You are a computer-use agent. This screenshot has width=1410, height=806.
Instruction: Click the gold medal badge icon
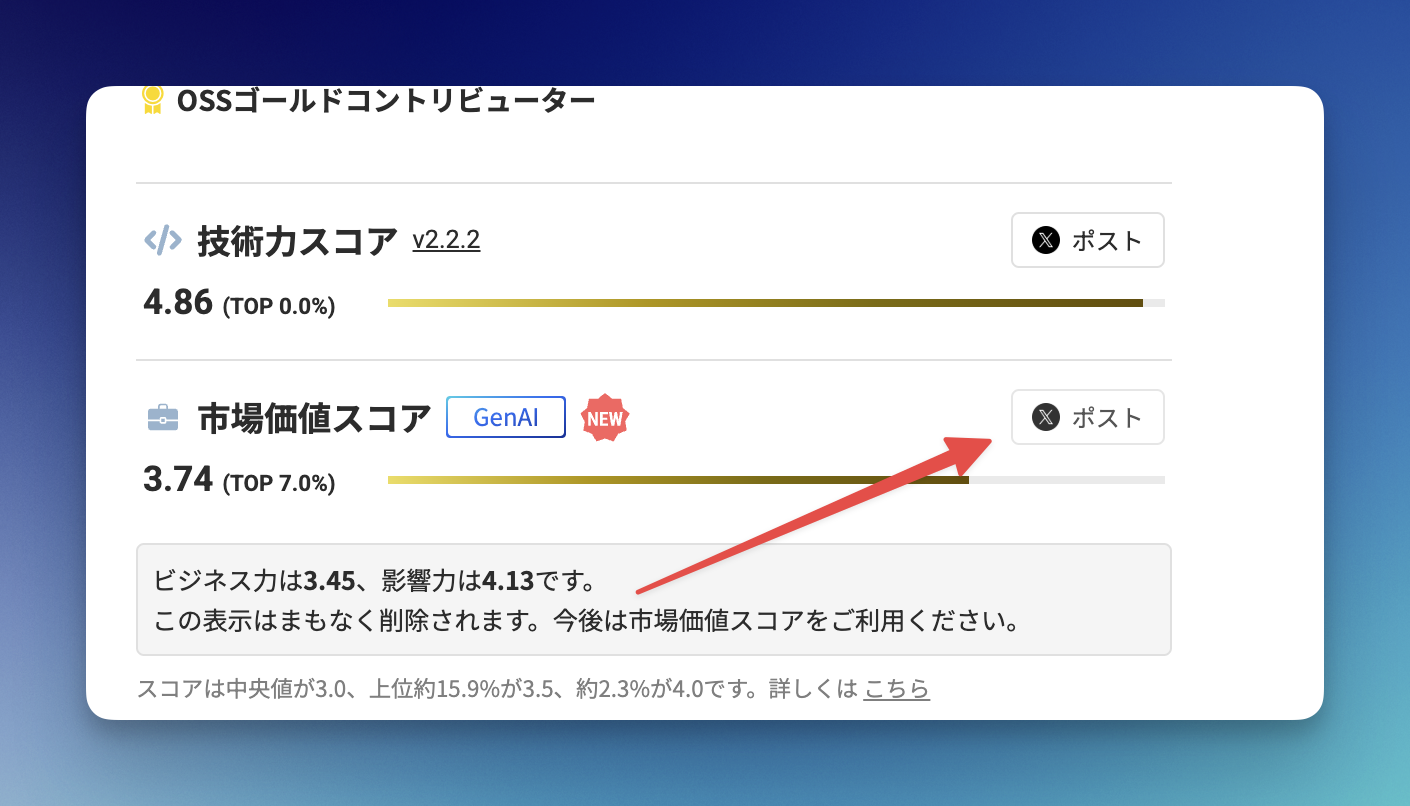152,99
